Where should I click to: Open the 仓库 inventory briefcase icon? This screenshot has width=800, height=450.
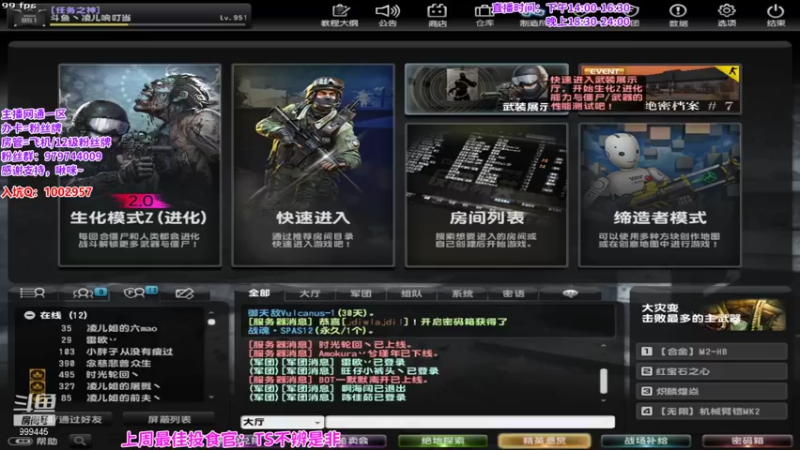tap(484, 15)
